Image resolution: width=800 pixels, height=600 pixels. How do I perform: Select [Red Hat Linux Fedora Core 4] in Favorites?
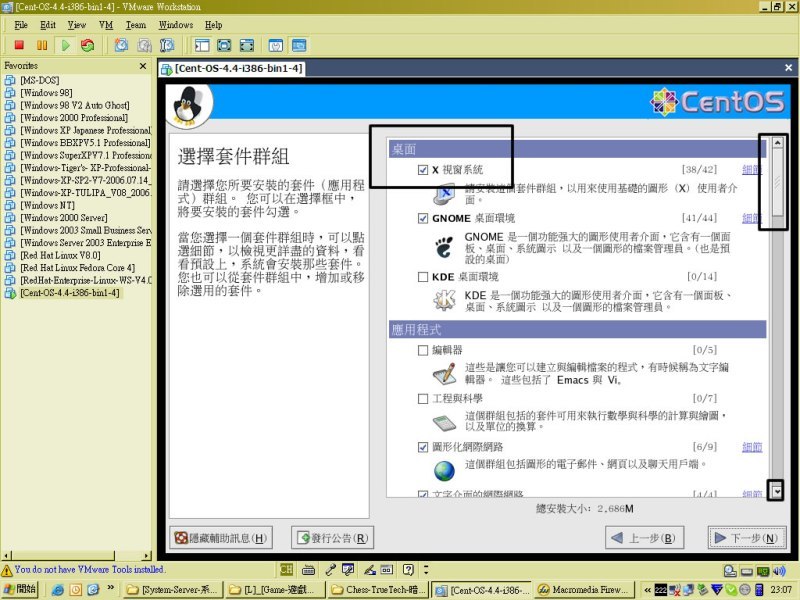pyautogui.click(x=78, y=268)
